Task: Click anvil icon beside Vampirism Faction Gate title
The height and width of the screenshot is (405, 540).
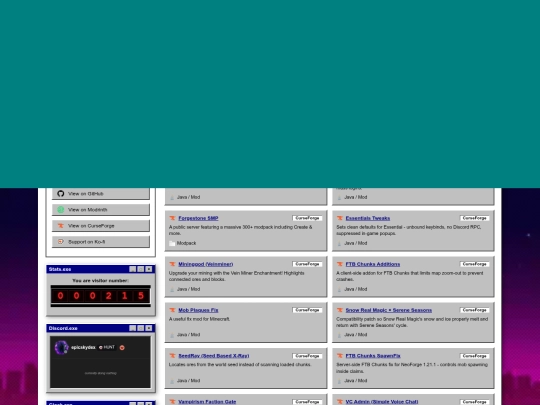Action: tap(172, 402)
